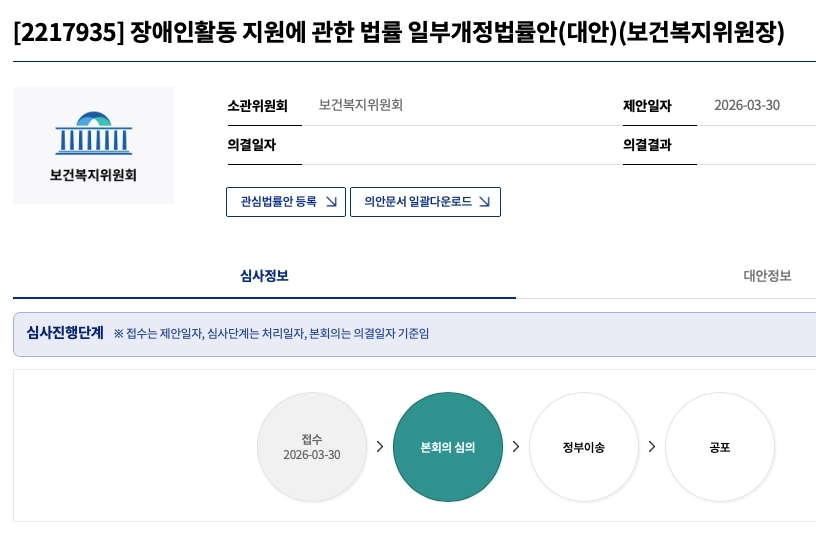816x536 pixels.
Task: Register bill with 관심법률안 등록 button
Action: tap(286, 202)
